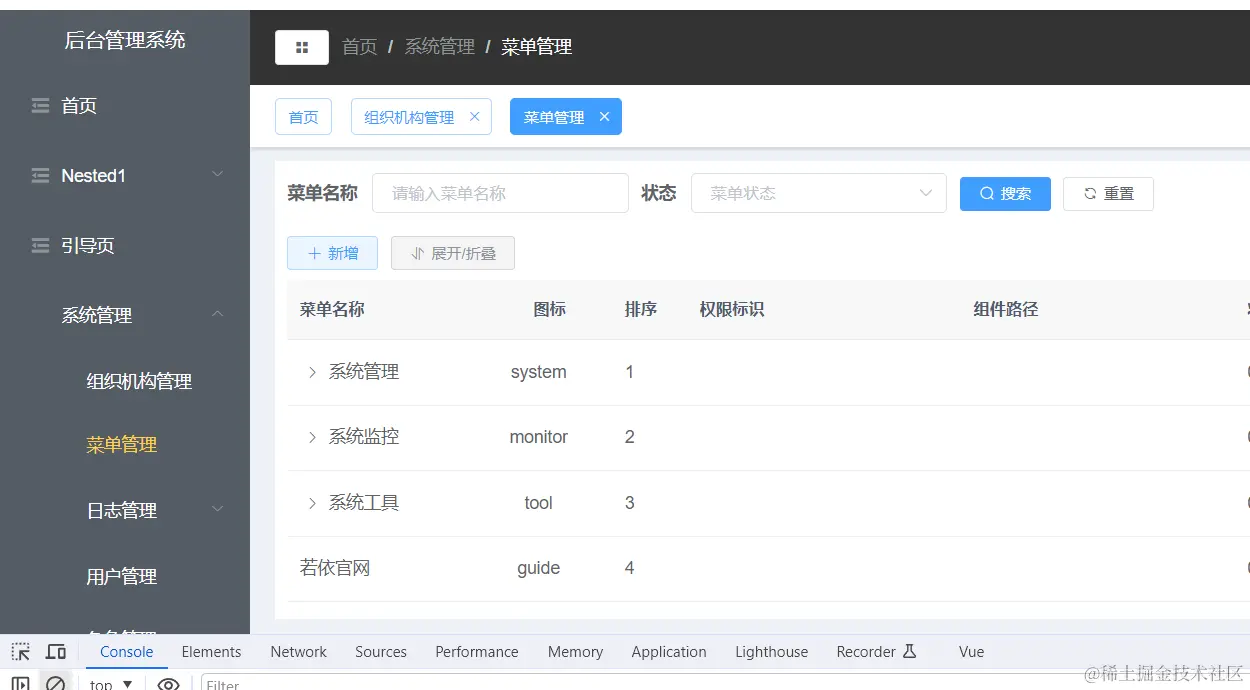The width and height of the screenshot is (1250, 690).
Task: Expand the 系统工具 table row
Action: pyautogui.click(x=312, y=503)
